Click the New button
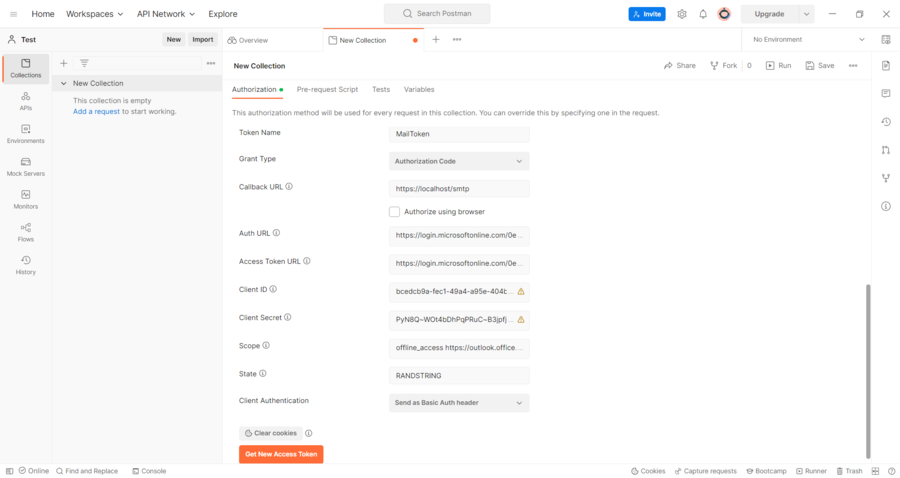This screenshot has width=900, height=478. click(173, 40)
